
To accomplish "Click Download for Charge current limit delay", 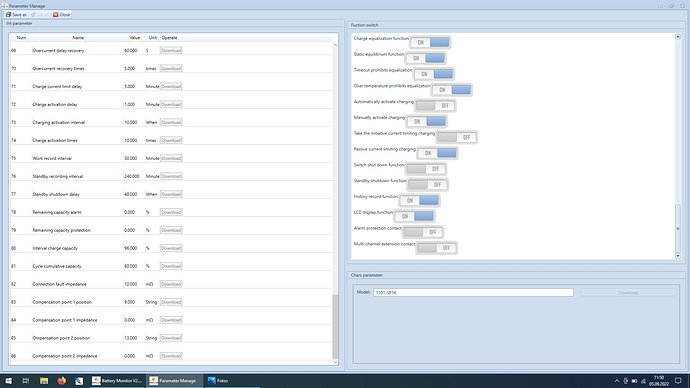I will [171, 87].
